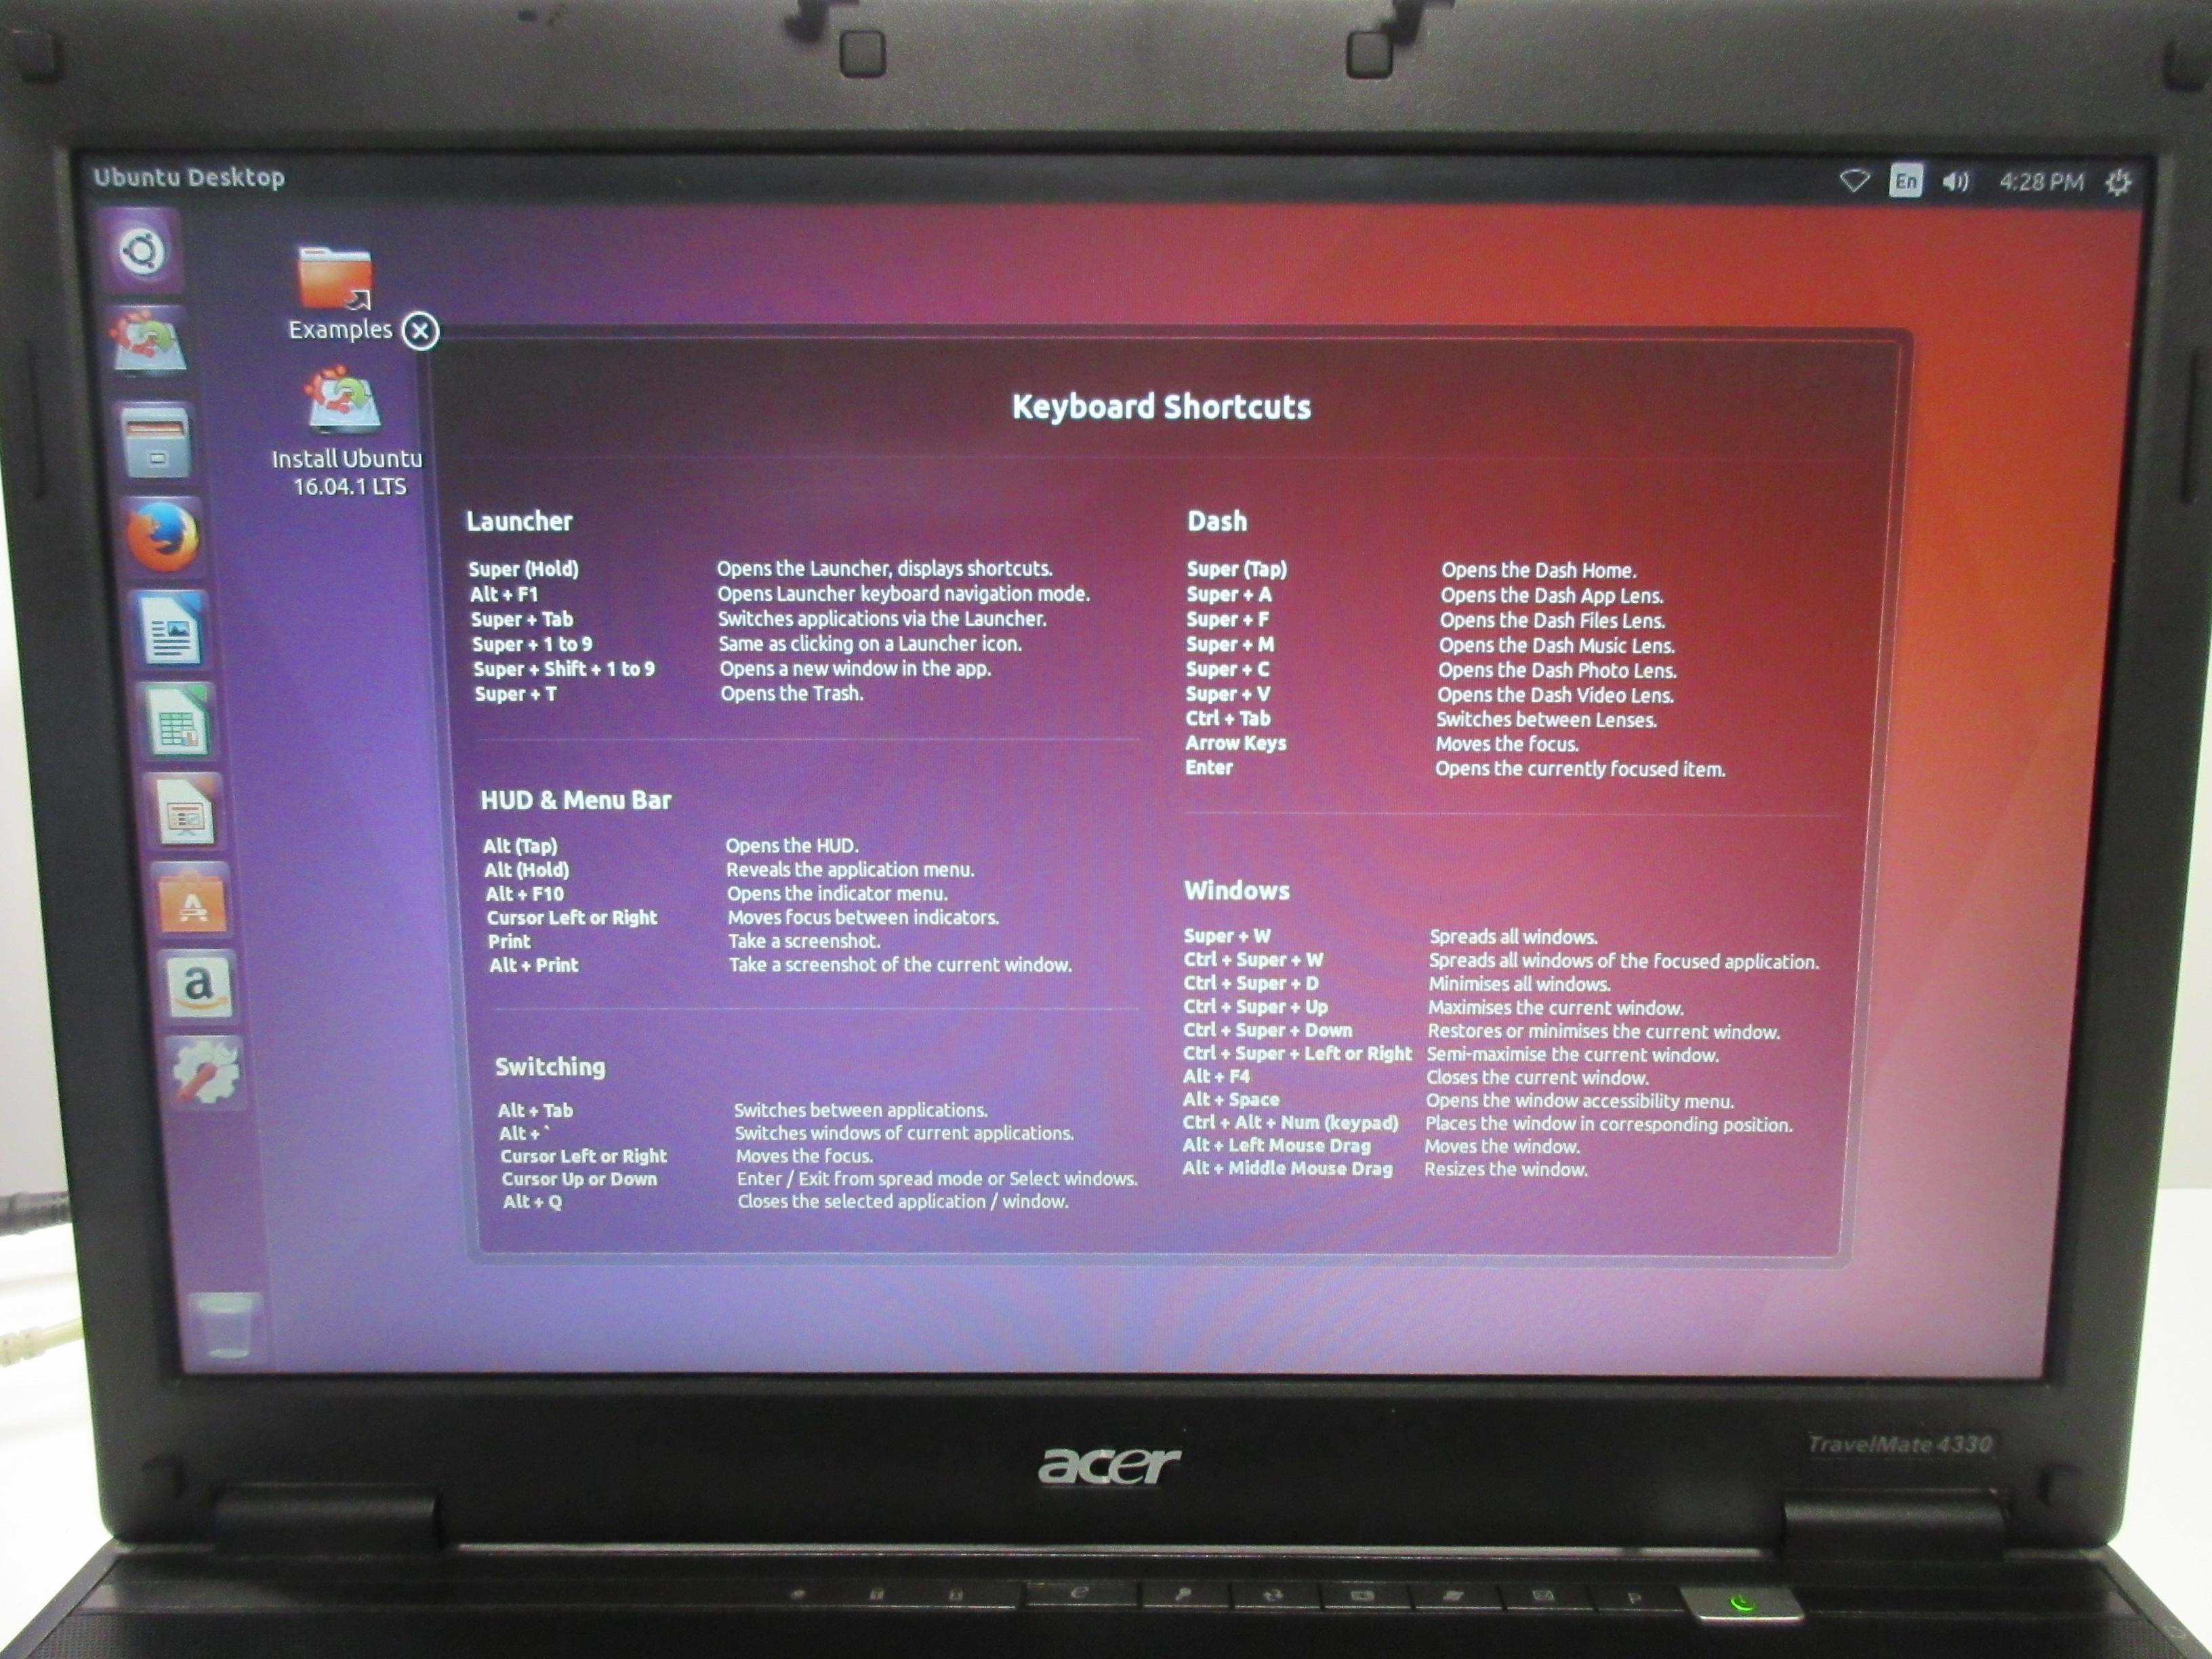Screen dimensions: 2212x1659
Task: Launch Firefox web browser
Action: (x=163, y=536)
